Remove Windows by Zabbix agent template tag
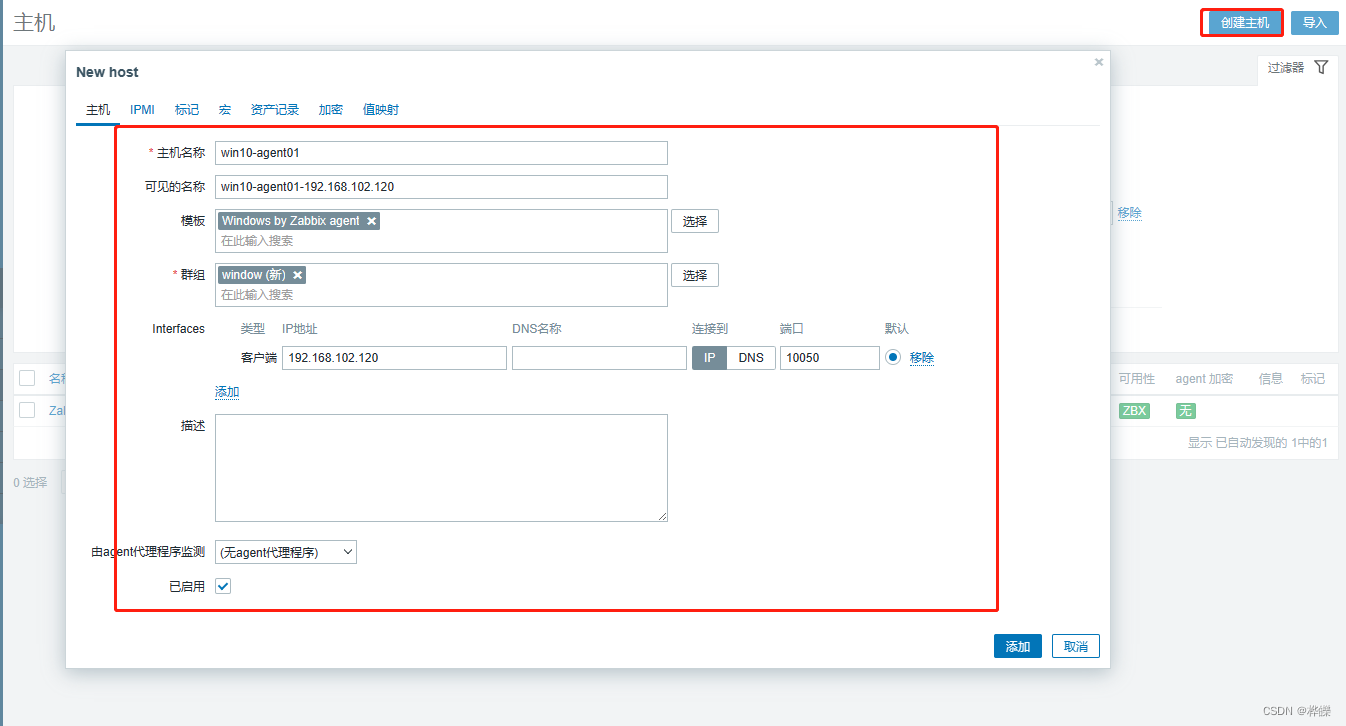Screen dimensions: 1346x726 [x=371, y=221]
